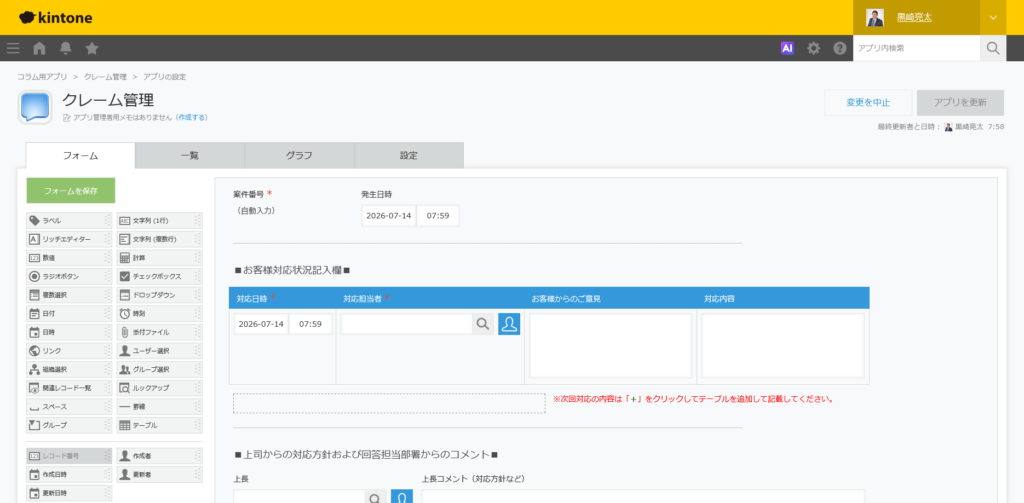Click the クレーム管理 app speech bubble icon
1024x503 pixels.
35,107
